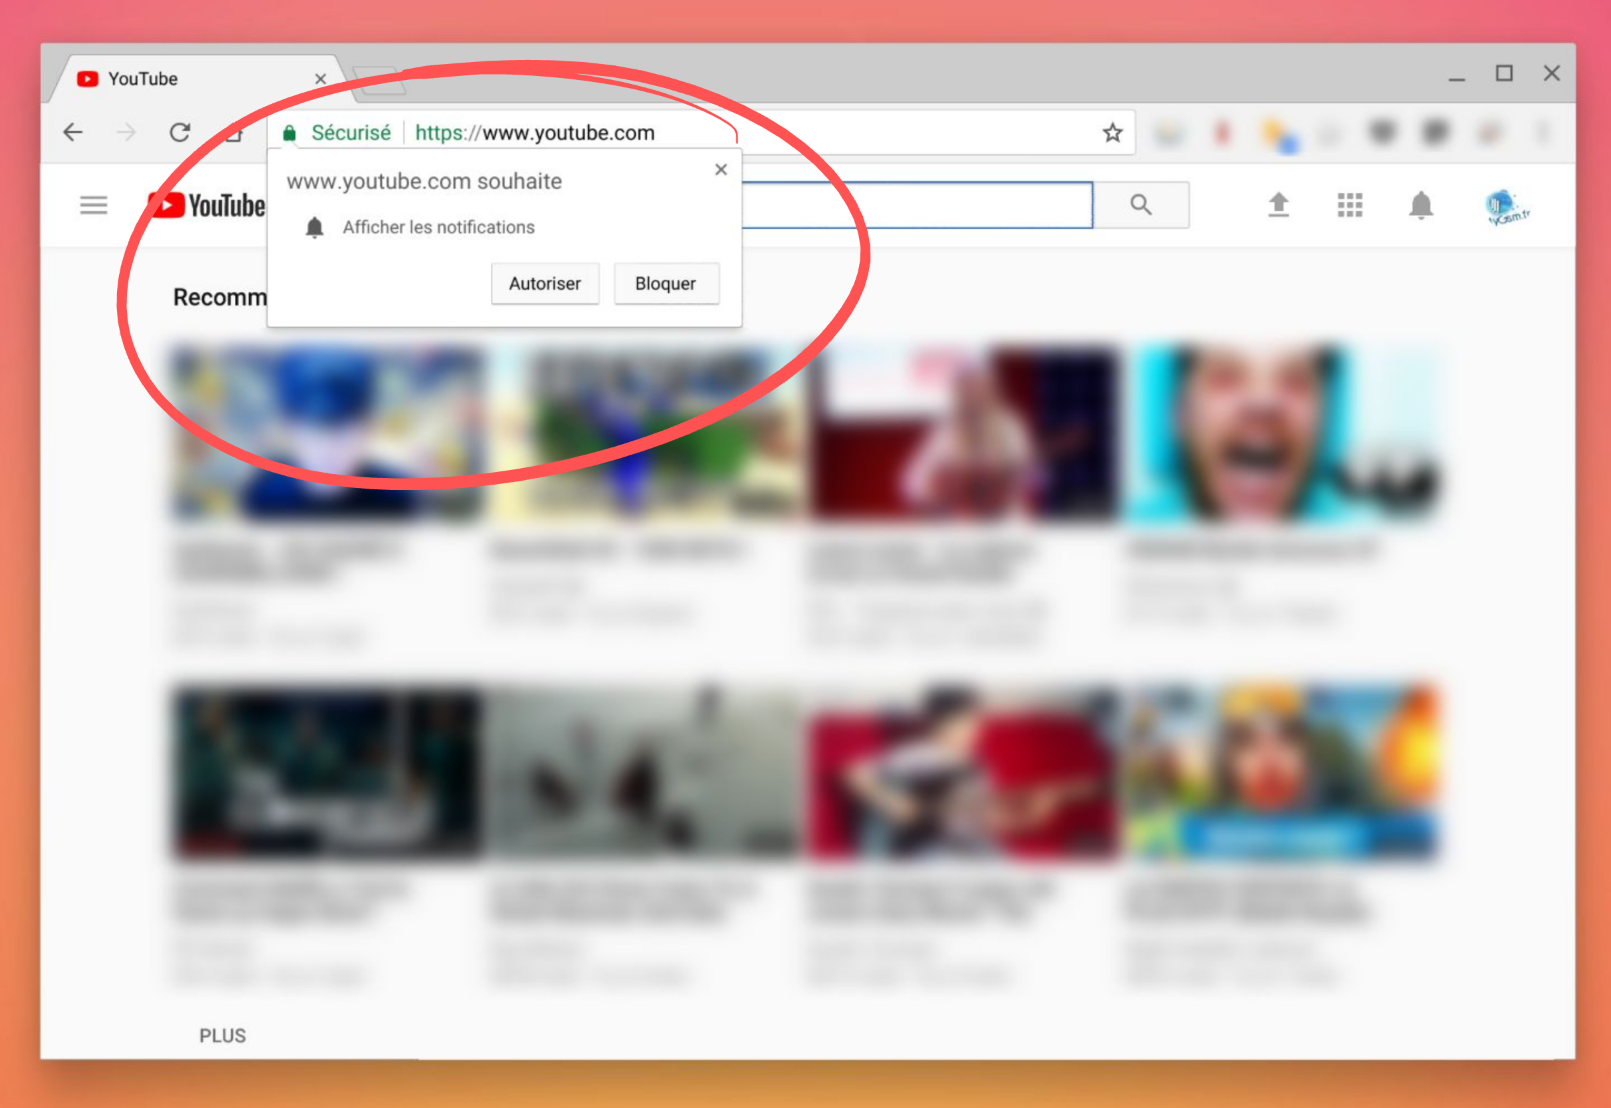Click the browser forward arrow
This screenshot has height=1108, width=1611.
point(126,132)
